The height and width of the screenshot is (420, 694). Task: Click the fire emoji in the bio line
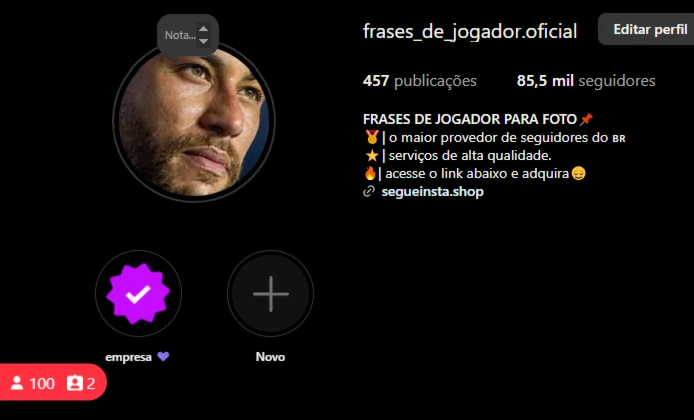point(370,173)
